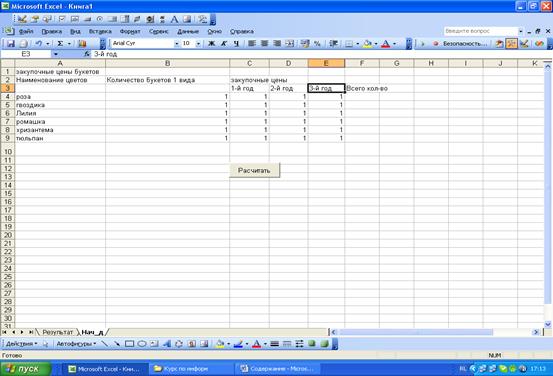Select the oval drawing tool
The image size is (553, 376).
click(x=142, y=344)
